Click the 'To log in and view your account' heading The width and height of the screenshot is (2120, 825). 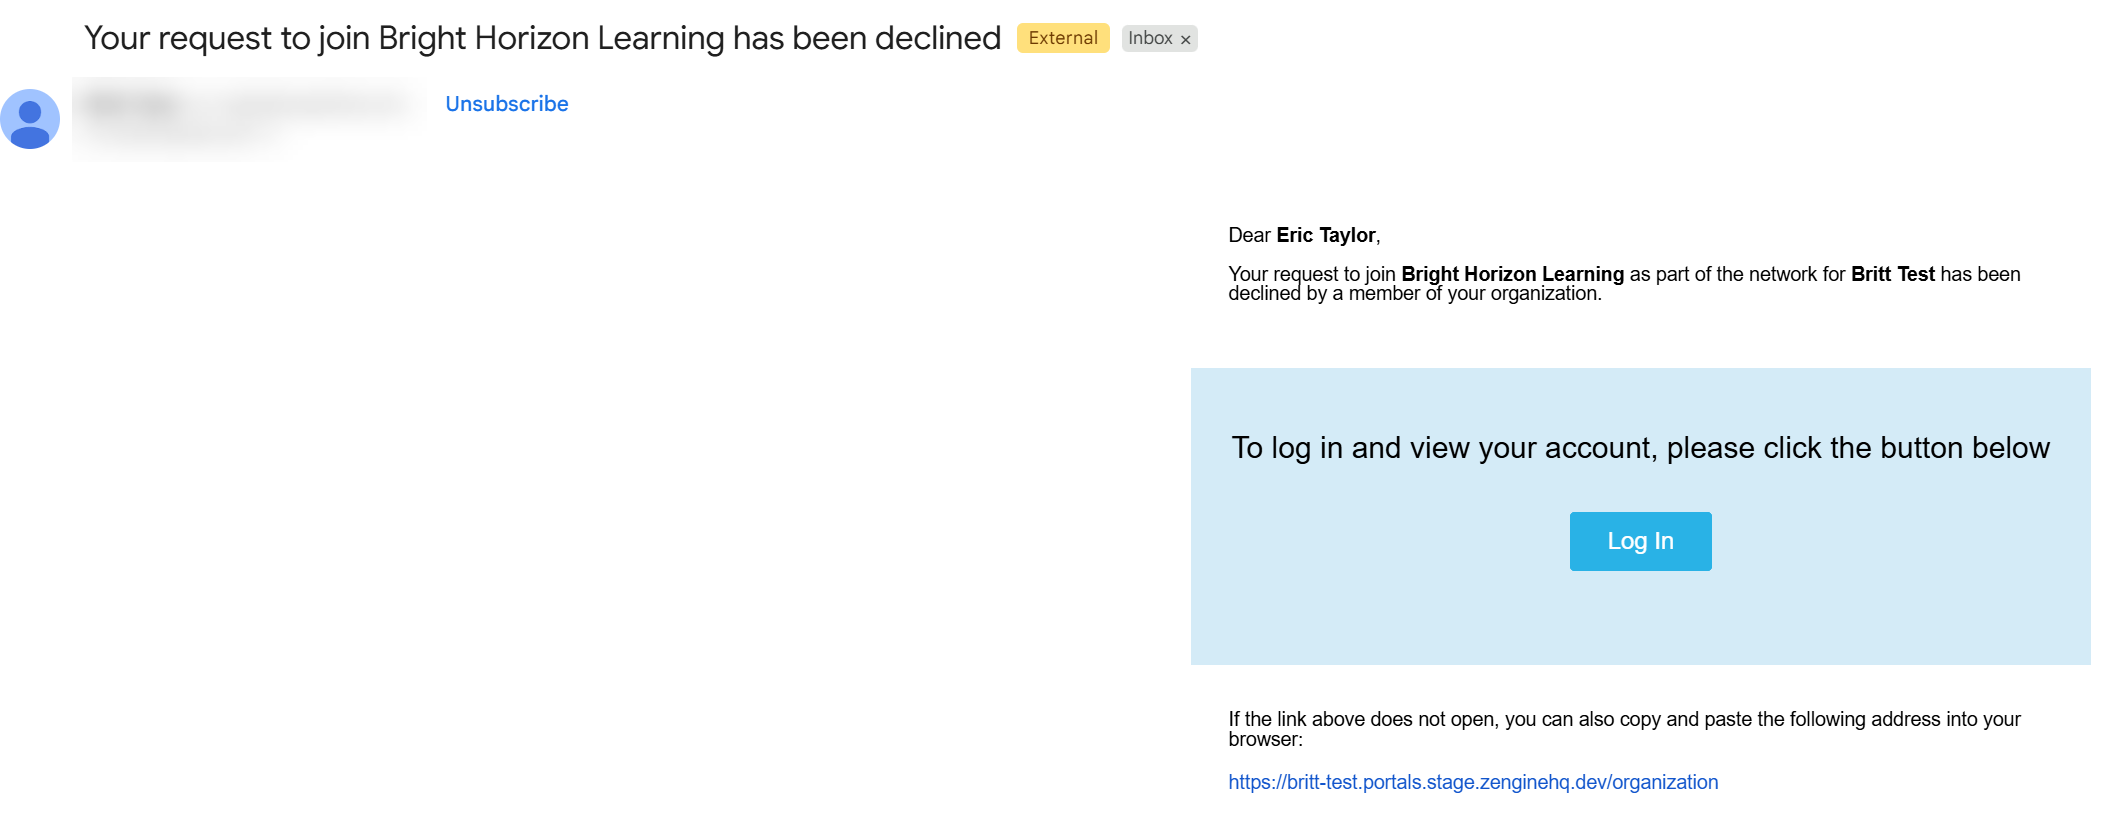(x=1640, y=448)
